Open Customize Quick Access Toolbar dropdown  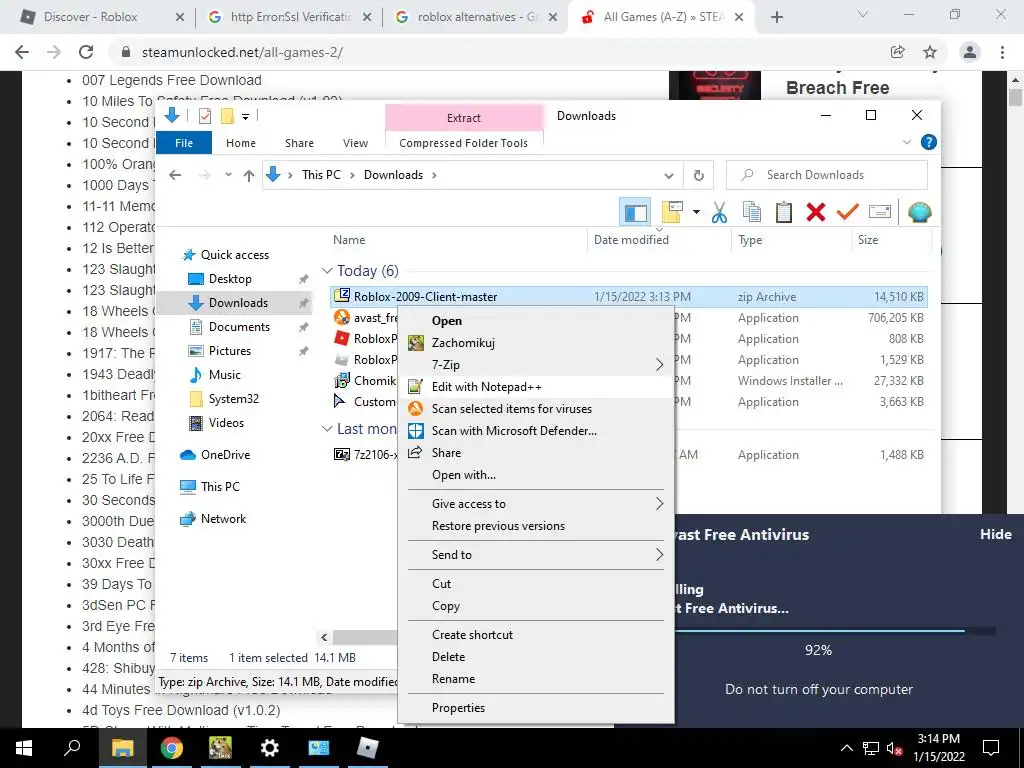246,117
